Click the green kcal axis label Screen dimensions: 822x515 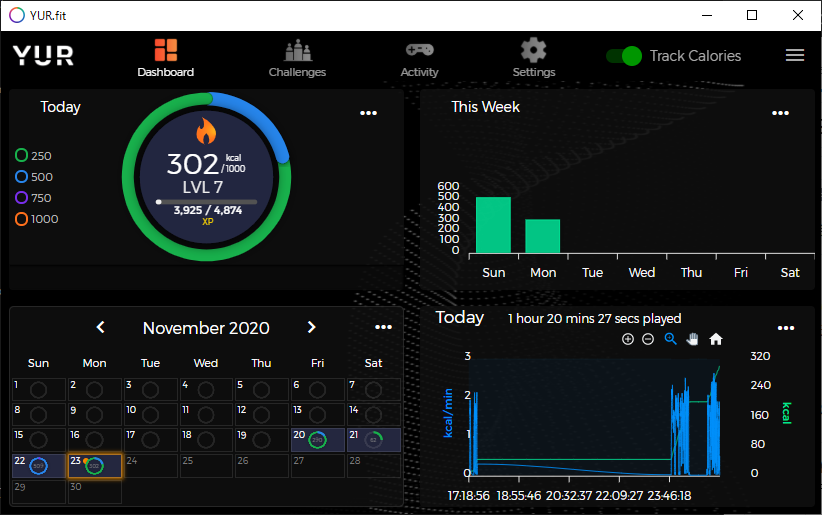pyautogui.click(x=786, y=413)
